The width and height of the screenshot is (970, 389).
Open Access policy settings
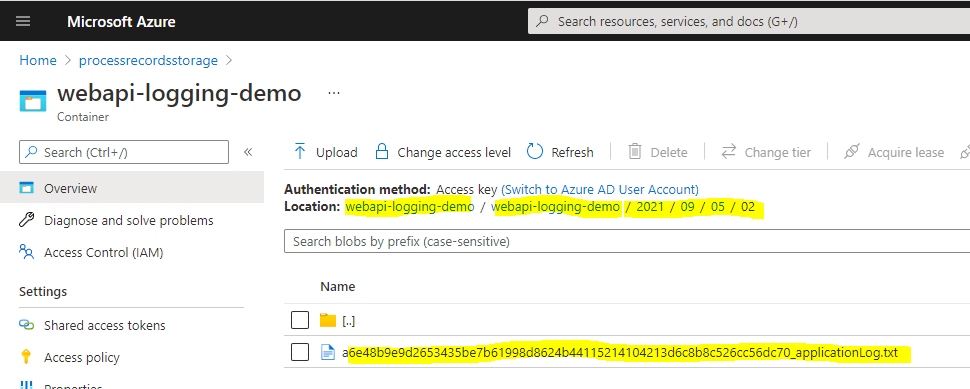82,357
